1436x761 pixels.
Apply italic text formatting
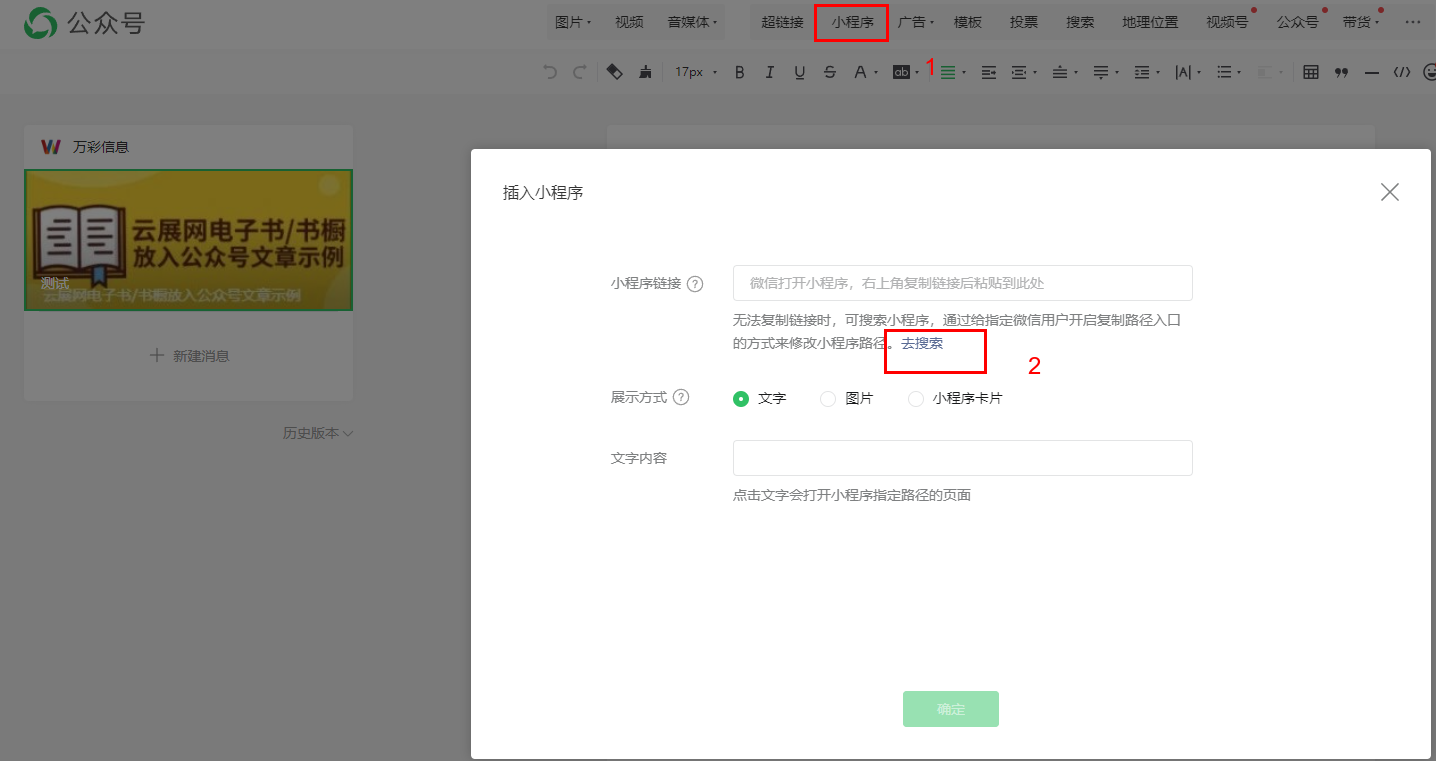[769, 72]
